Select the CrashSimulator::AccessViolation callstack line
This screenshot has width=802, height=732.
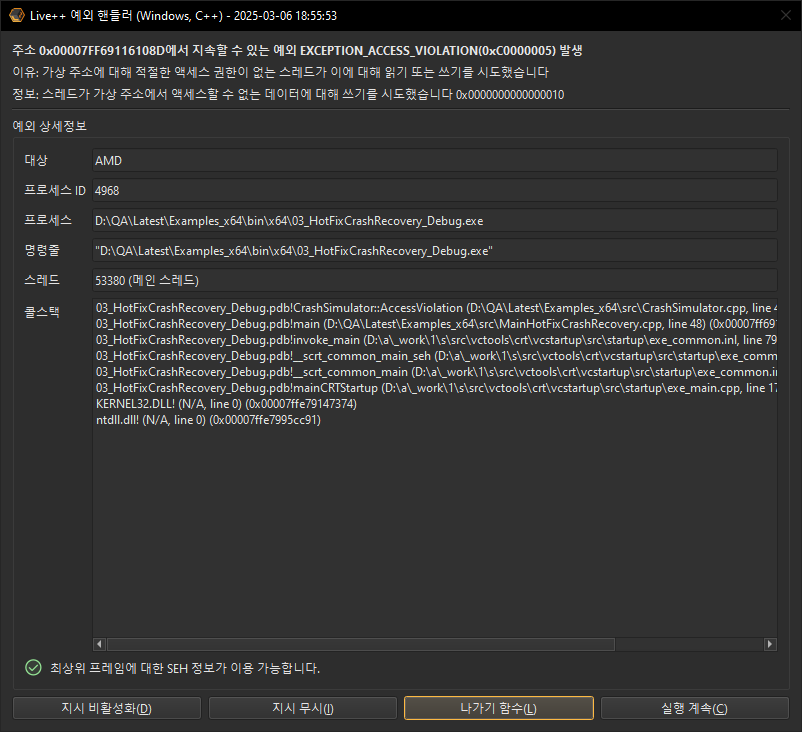[x=436, y=308]
